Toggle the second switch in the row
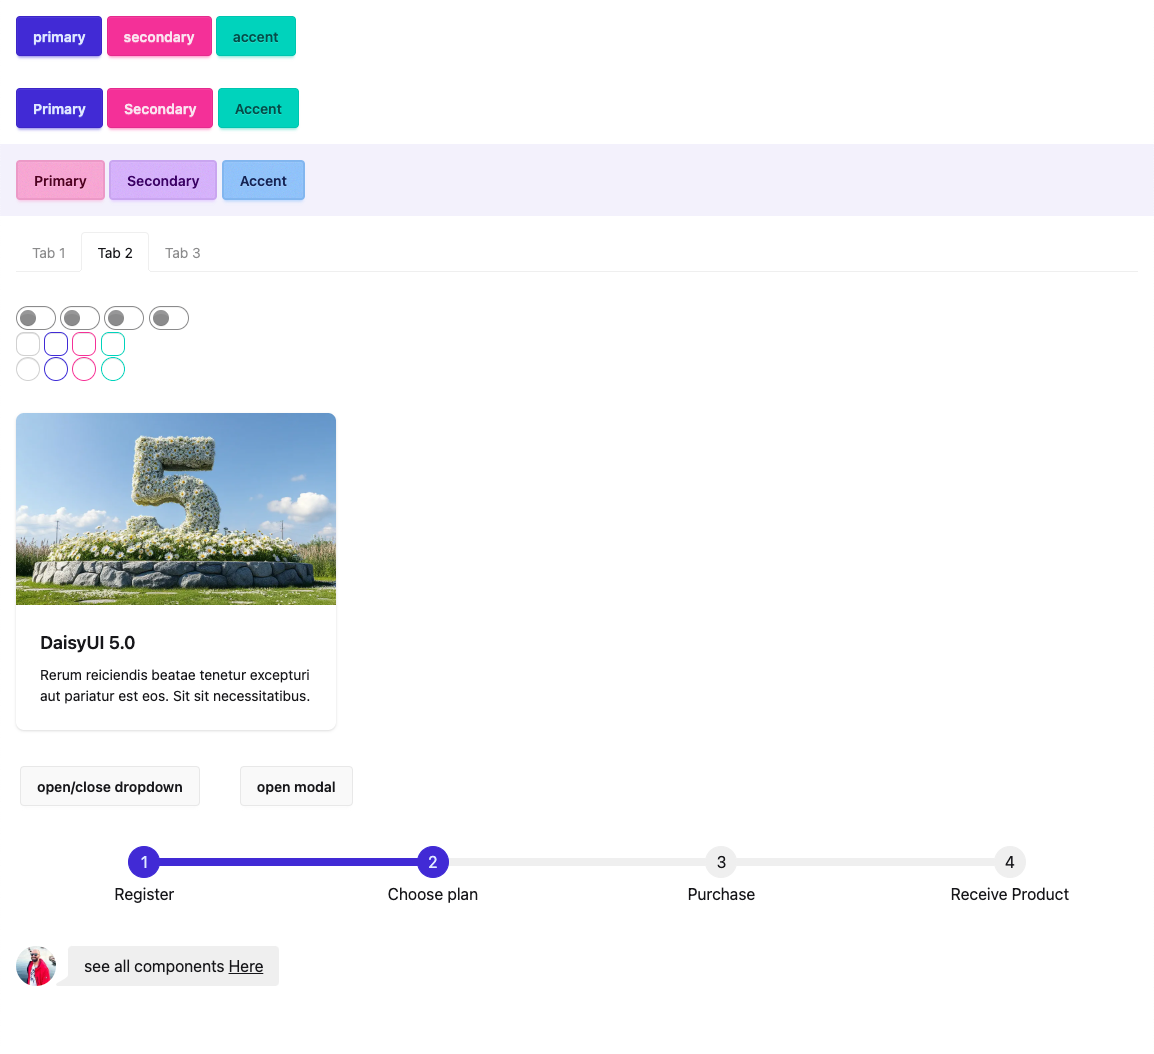The height and width of the screenshot is (1054, 1154). coord(80,317)
